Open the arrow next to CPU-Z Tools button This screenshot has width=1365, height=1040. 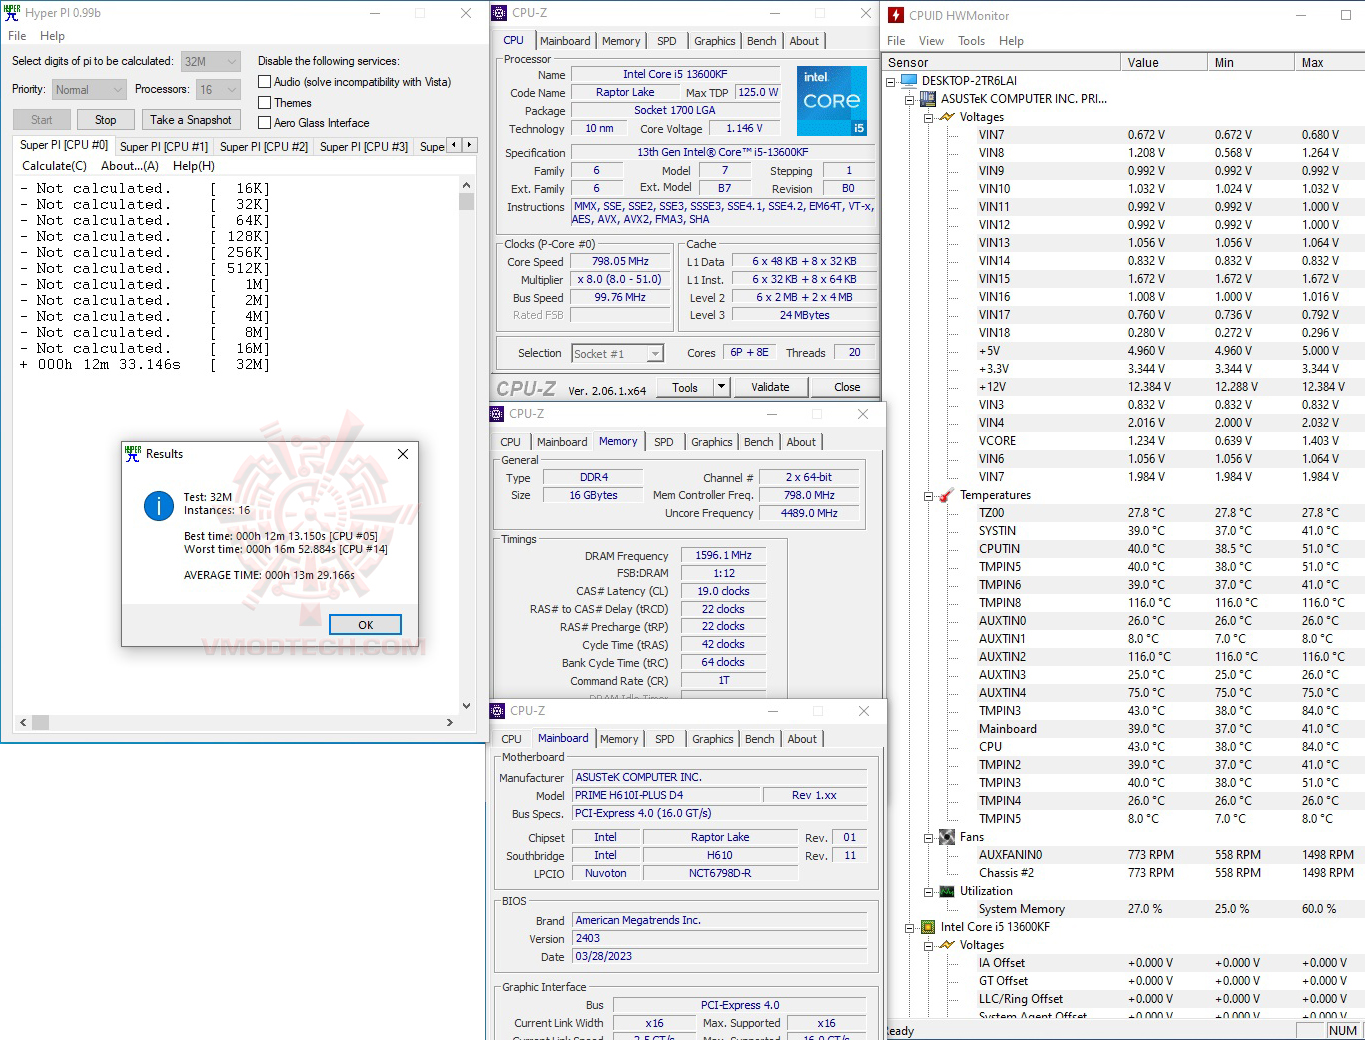coord(721,387)
